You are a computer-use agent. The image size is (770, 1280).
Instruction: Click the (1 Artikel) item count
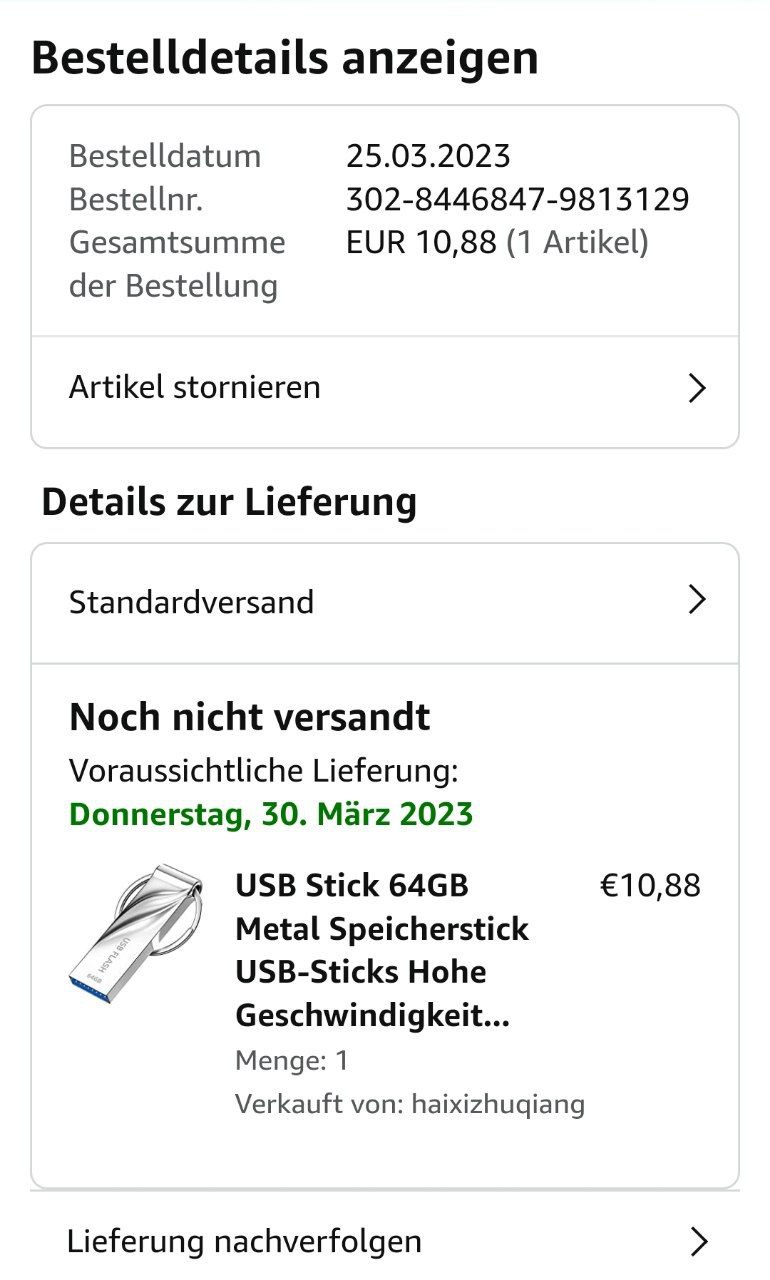577,243
